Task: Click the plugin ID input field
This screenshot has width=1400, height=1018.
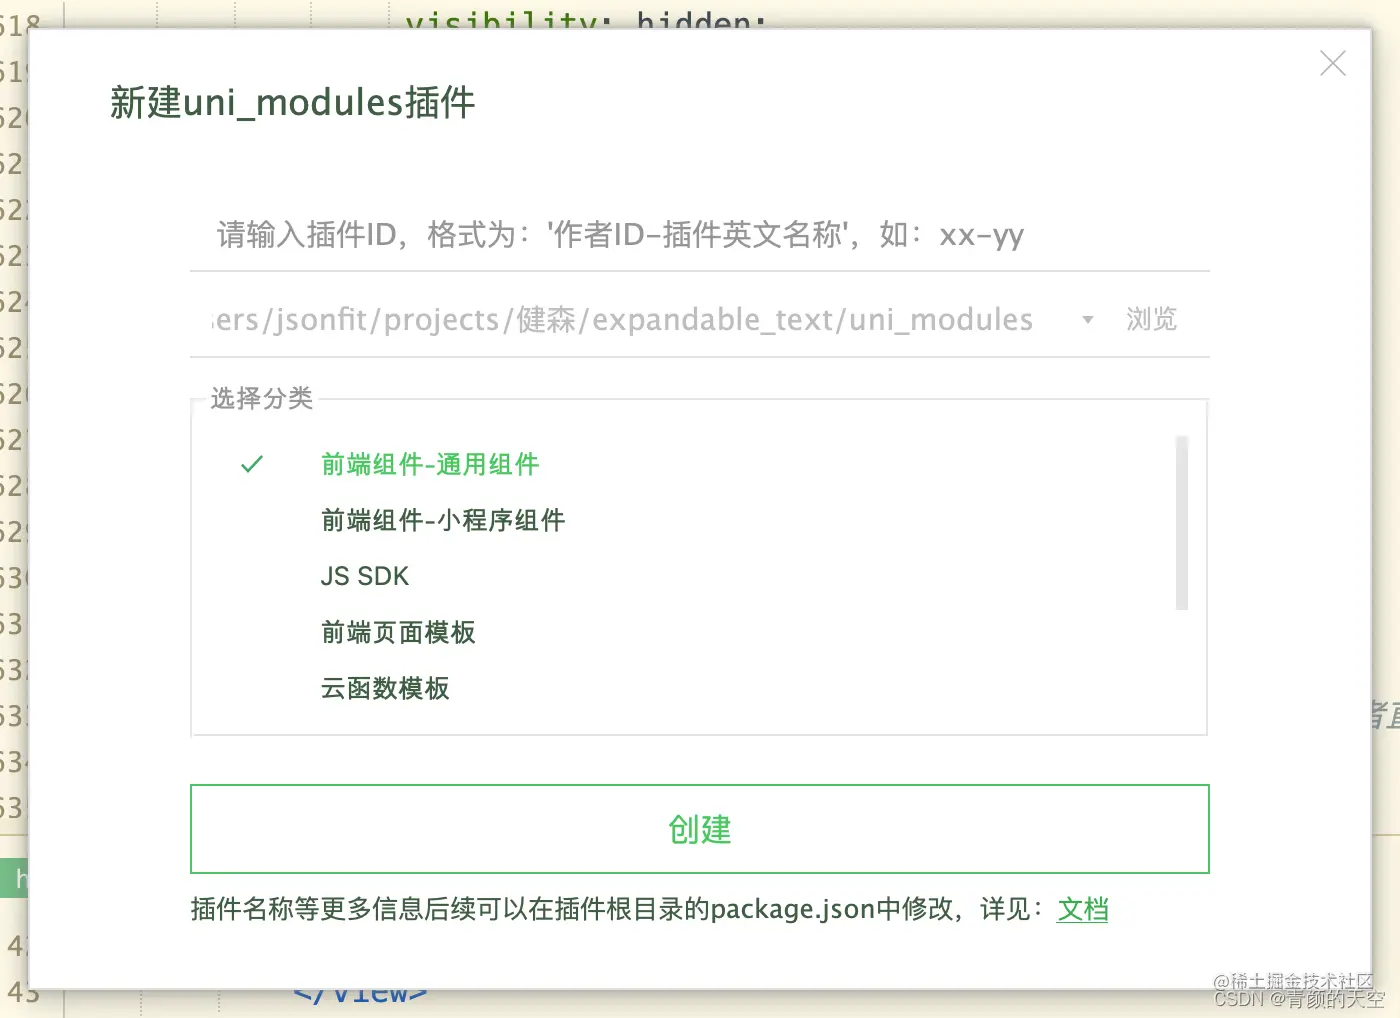Action: pos(699,235)
